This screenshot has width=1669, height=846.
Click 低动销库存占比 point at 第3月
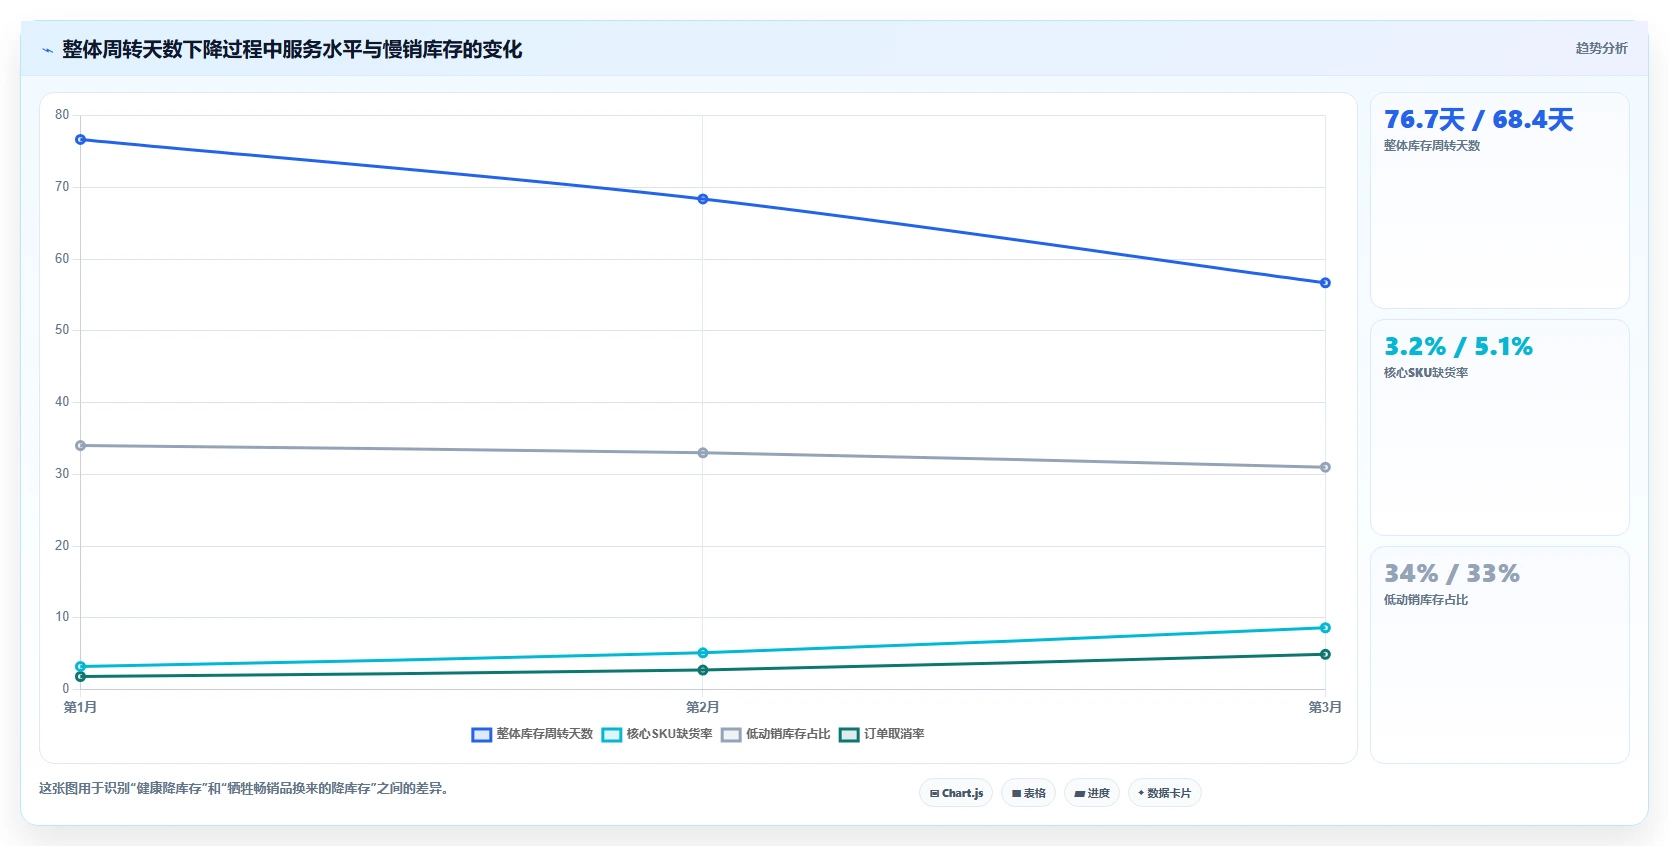click(x=1325, y=467)
